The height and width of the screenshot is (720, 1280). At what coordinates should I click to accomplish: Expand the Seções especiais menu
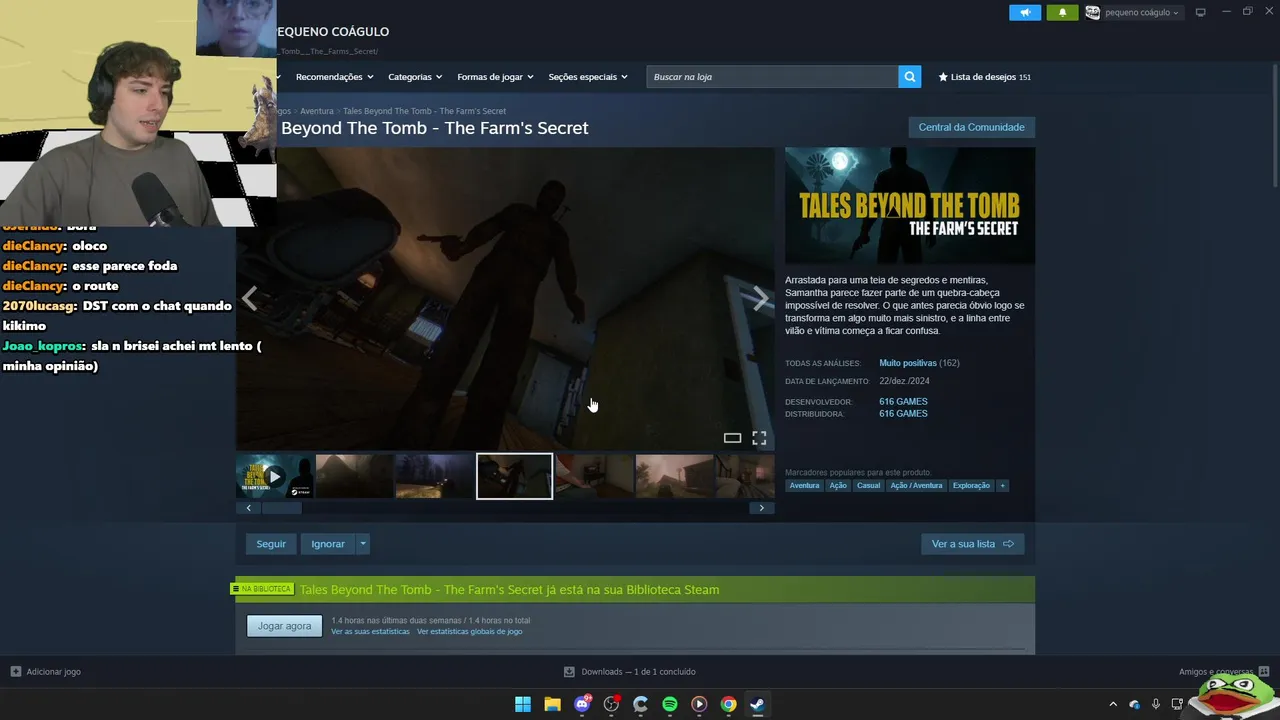click(x=588, y=77)
